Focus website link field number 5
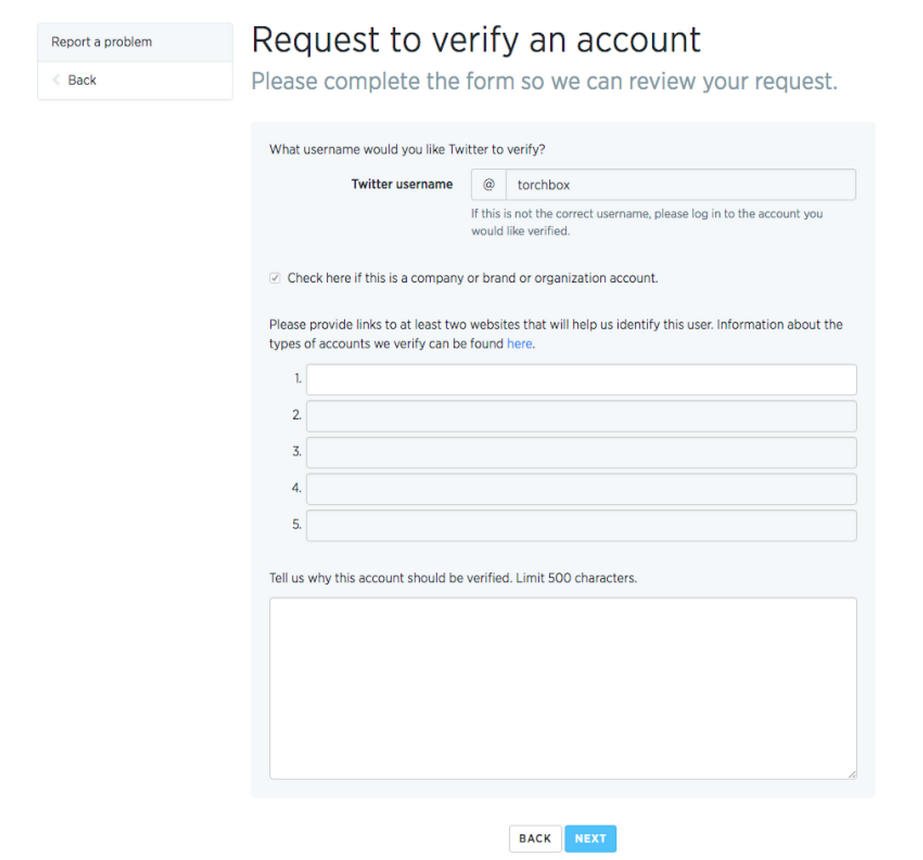 click(x=581, y=525)
